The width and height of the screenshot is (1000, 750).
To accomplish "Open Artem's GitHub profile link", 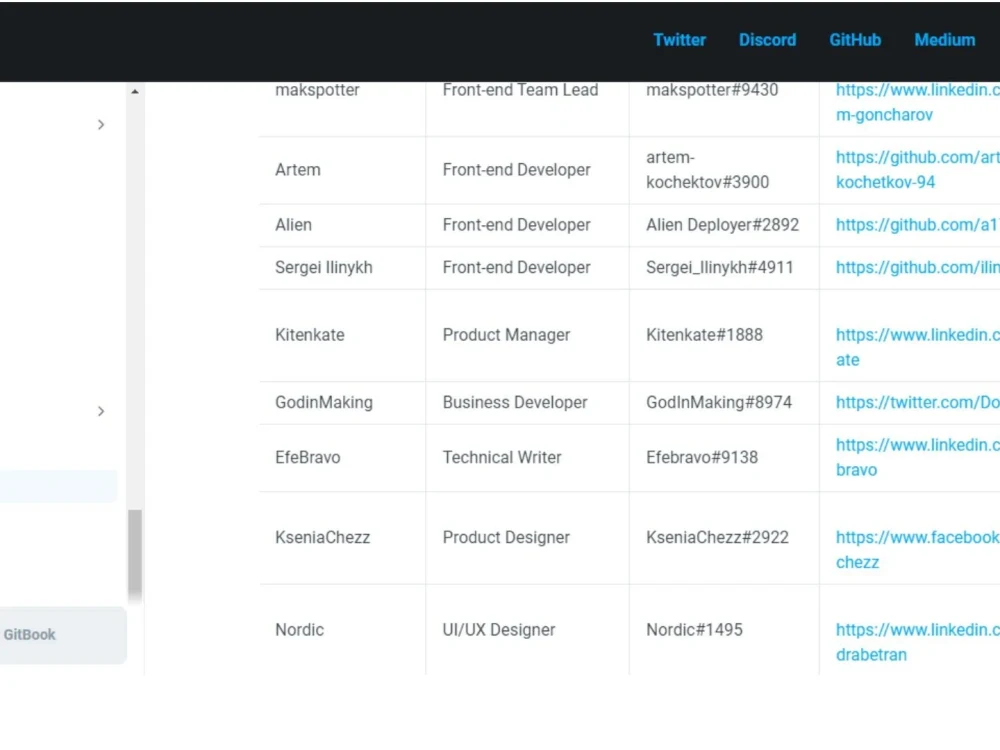I will [x=918, y=170].
